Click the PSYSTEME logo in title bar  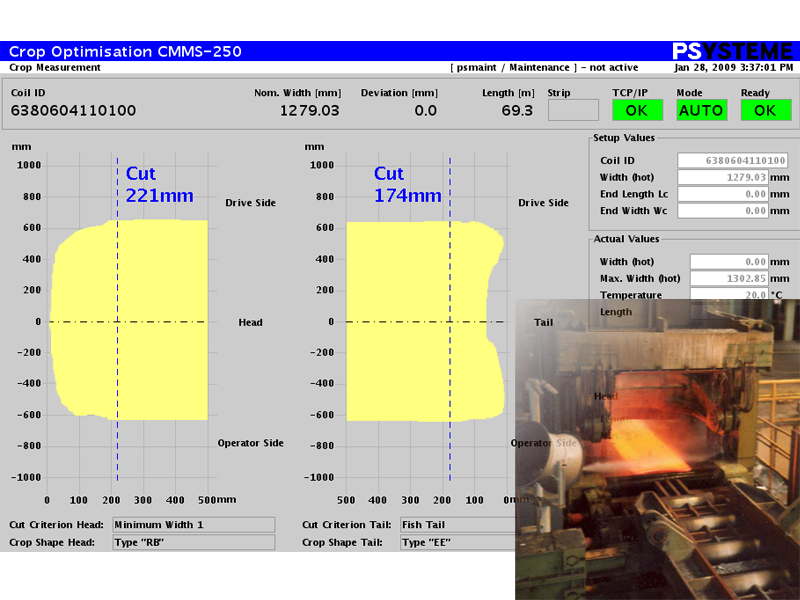(x=732, y=51)
